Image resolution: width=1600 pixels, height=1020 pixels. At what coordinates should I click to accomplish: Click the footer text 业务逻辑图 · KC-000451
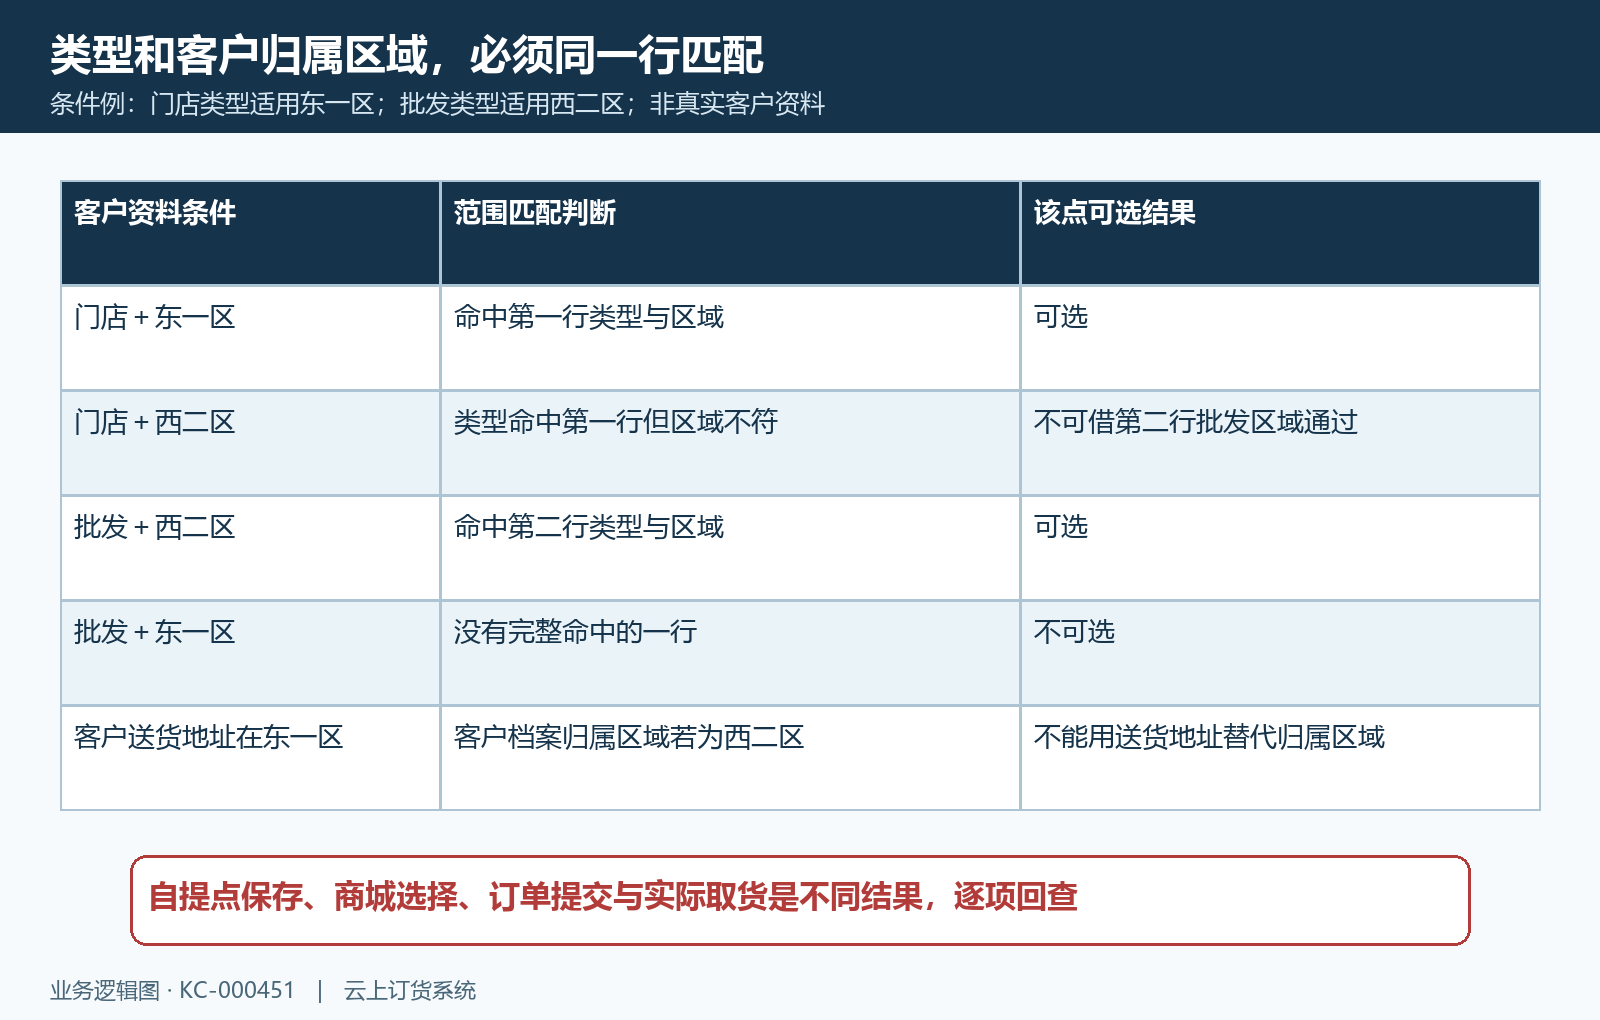point(173,991)
